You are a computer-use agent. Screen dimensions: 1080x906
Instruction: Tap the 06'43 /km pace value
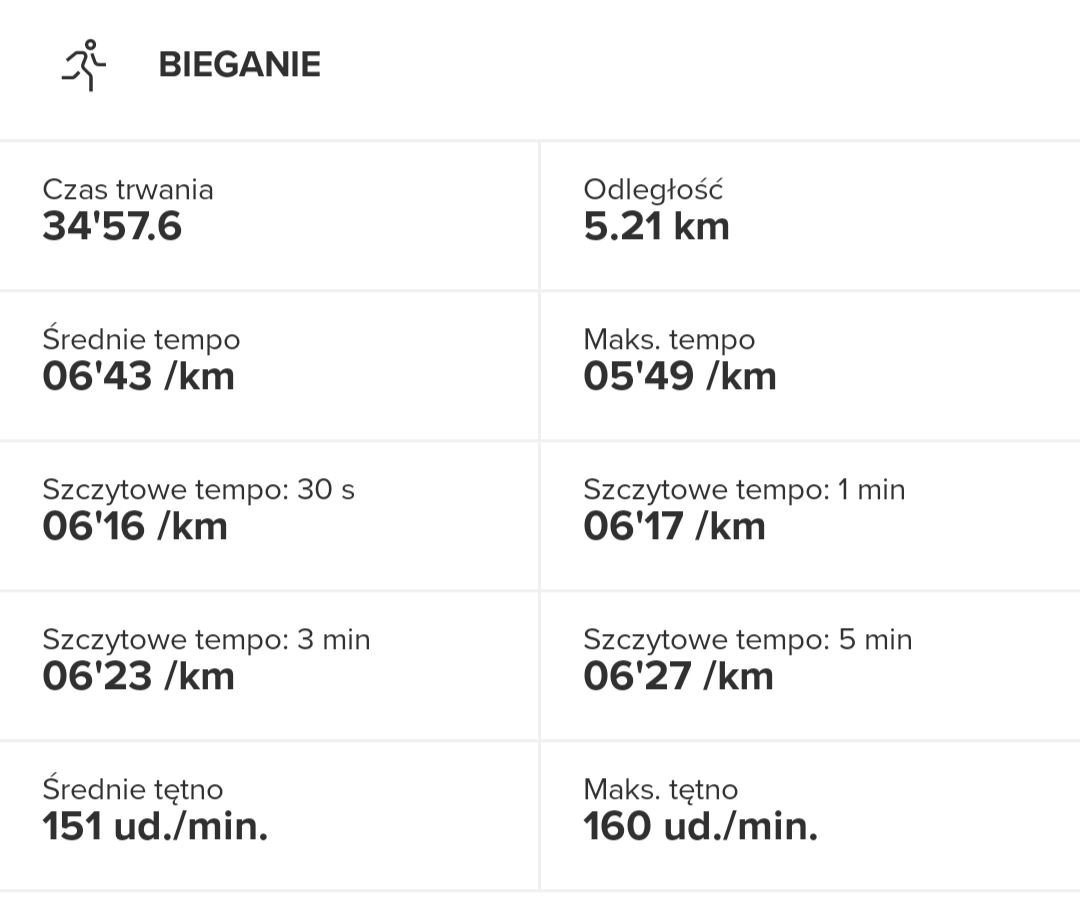coord(138,377)
